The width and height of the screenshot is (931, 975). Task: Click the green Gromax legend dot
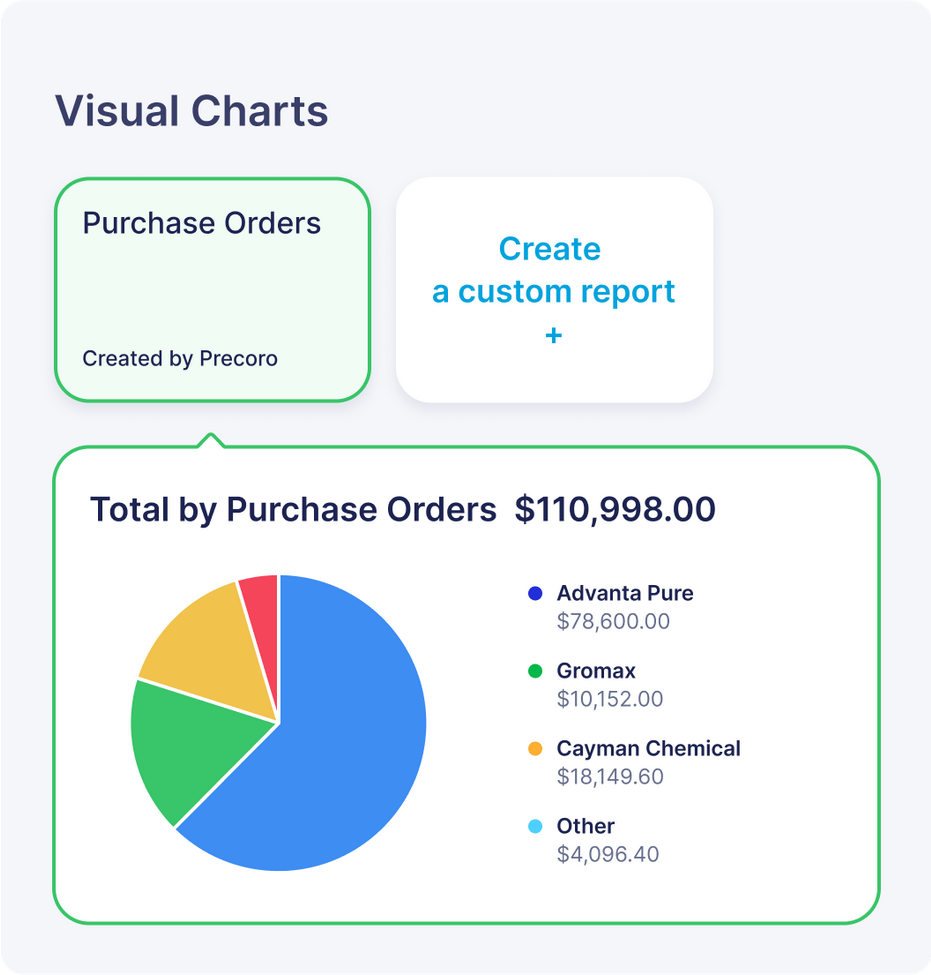pos(533,670)
